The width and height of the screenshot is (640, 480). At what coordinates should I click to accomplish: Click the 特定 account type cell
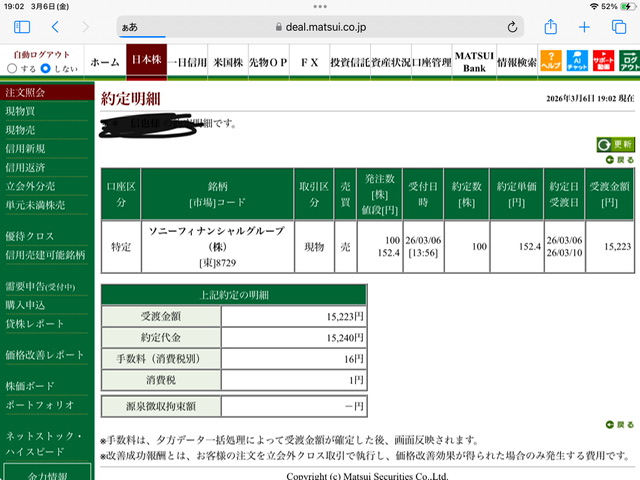click(x=121, y=247)
